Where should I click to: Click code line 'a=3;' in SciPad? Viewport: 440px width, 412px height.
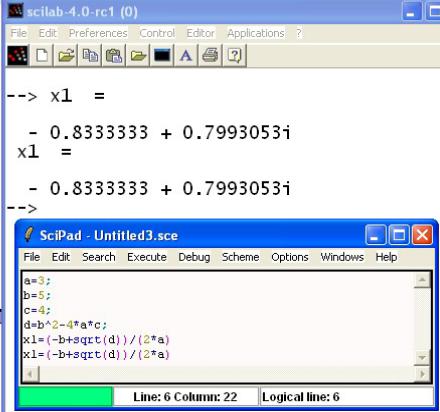(37, 281)
